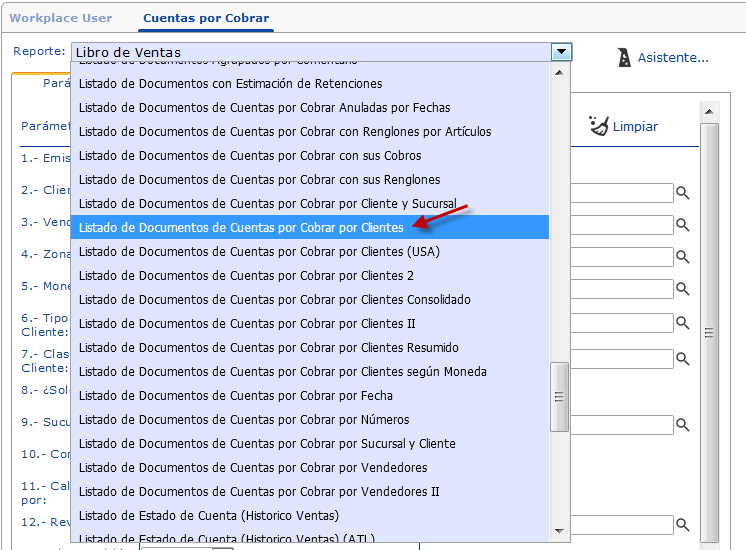Select Listado de Documentos por Clientes
This screenshot has height=550, width=746.
click(x=241, y=228)
